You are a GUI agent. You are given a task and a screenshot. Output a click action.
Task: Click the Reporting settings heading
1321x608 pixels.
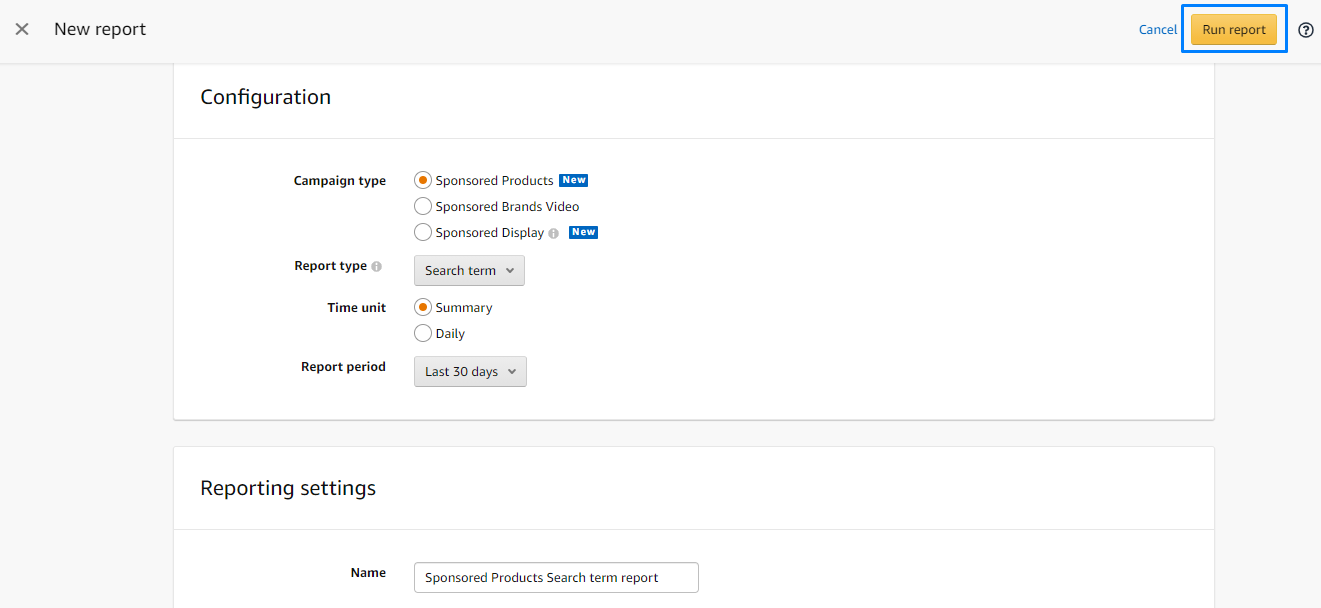288,488
